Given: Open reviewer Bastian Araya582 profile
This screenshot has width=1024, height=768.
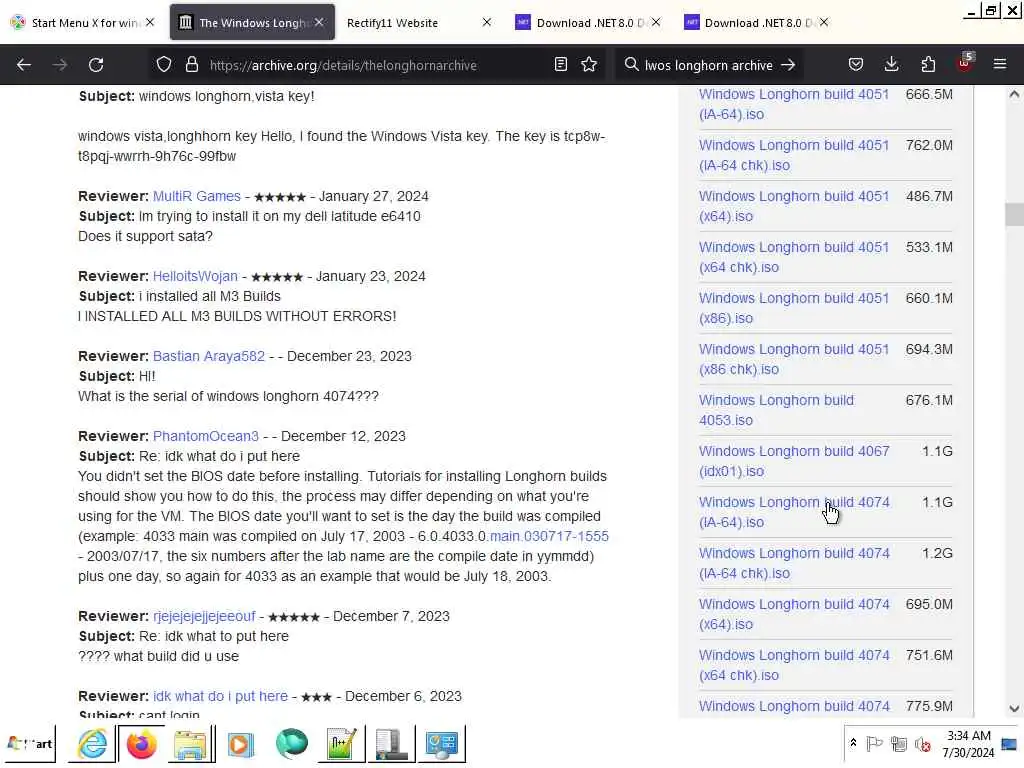Looking at the screenshot, I should pyautogui.click(x=209, y=356).
